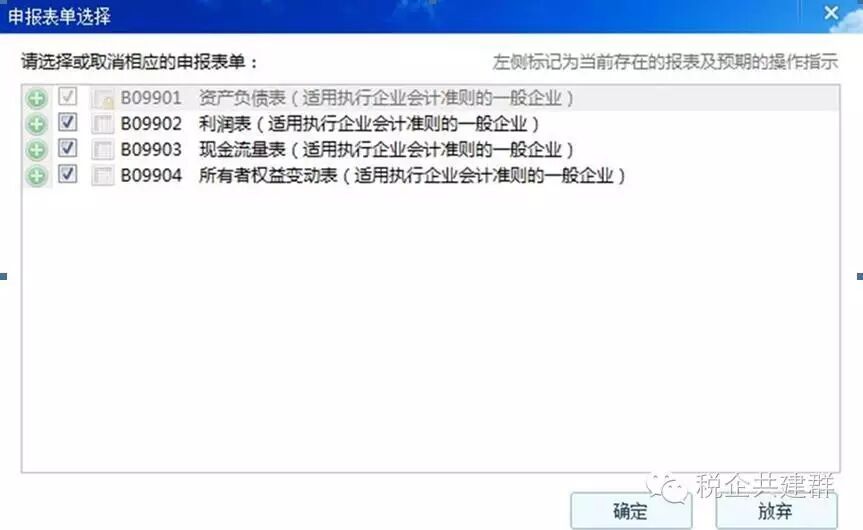Uncheck the B09903 现金流量表 checkbox

point(68,148)
